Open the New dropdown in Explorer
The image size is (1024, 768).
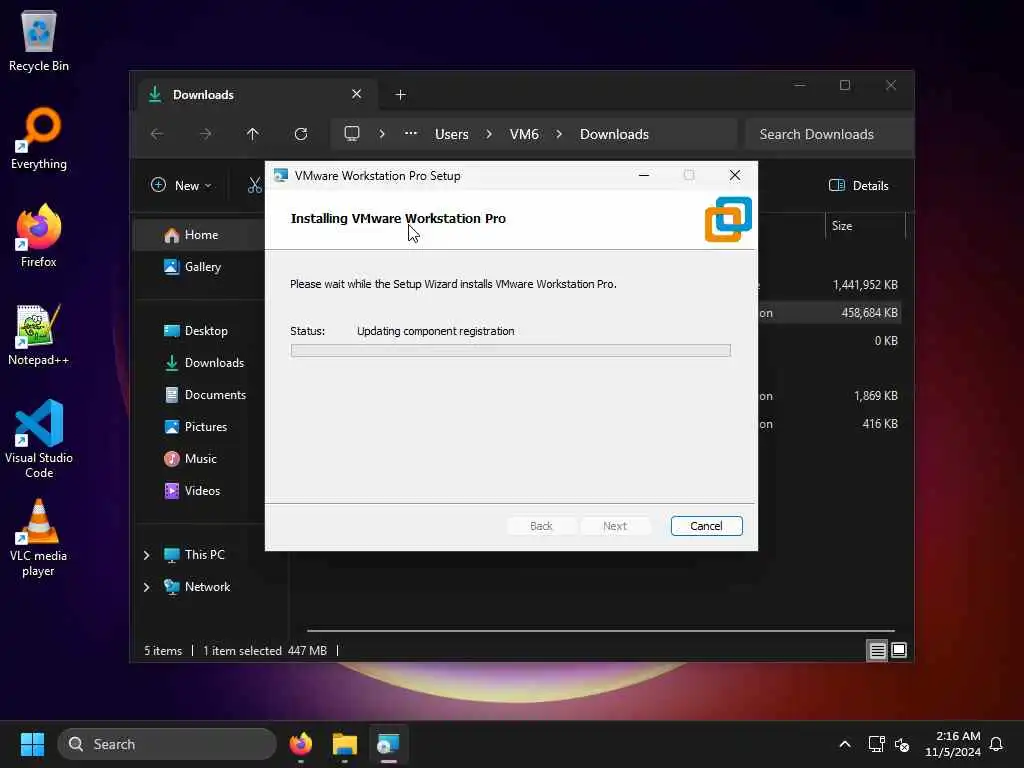pyautogui.click(x=181, y=185)
